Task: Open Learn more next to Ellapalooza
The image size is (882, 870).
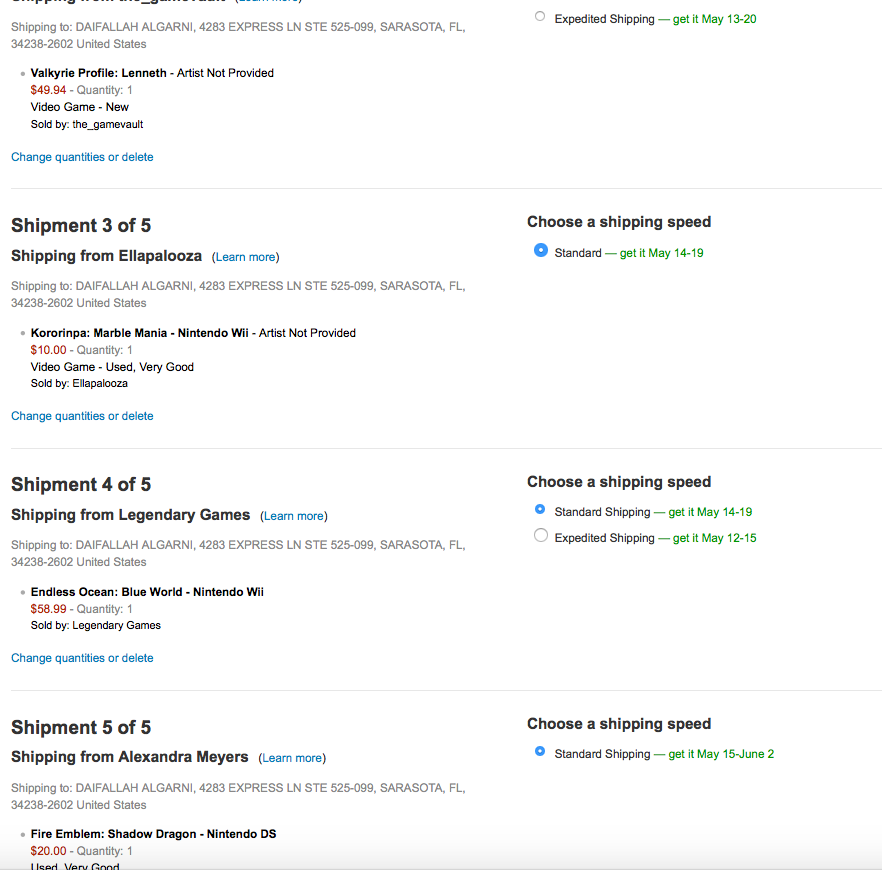Action: [245, 257]
